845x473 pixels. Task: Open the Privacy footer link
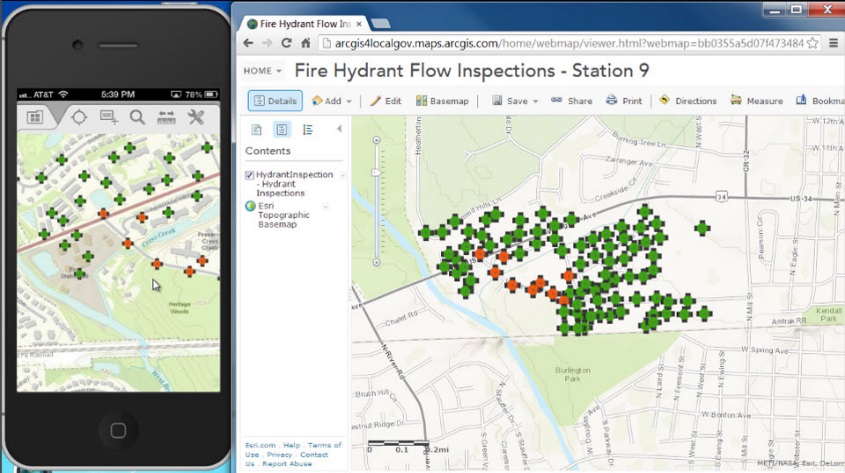tap(279, 455)
